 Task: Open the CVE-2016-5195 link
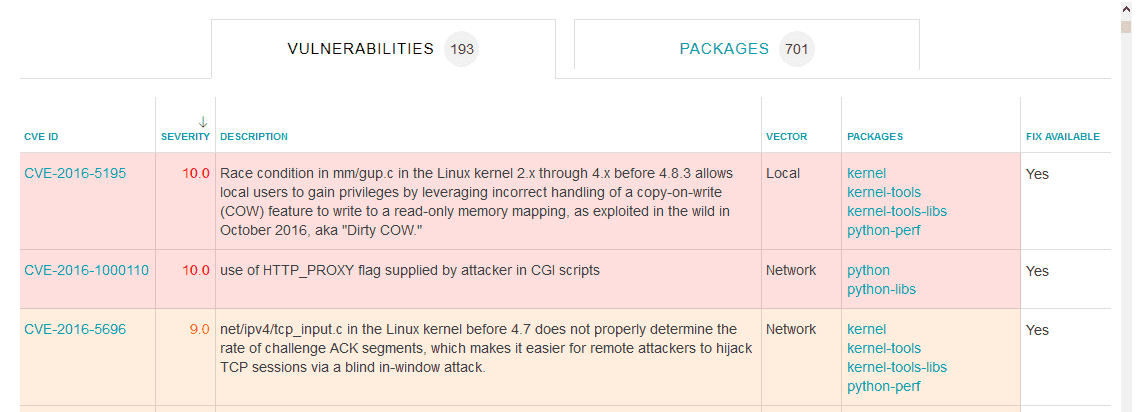tap(75, 173)
